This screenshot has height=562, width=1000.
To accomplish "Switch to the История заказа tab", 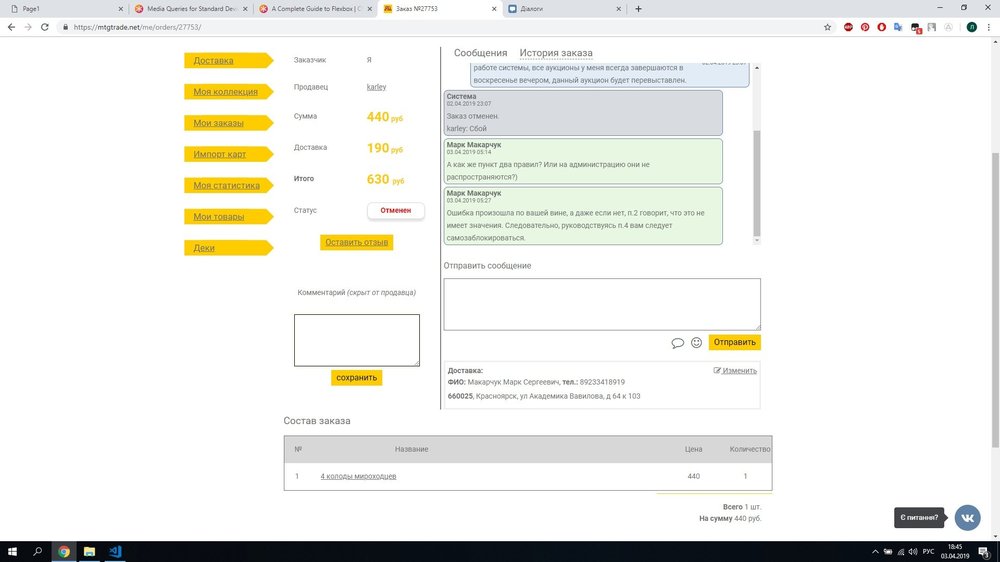I will point(556,53).
